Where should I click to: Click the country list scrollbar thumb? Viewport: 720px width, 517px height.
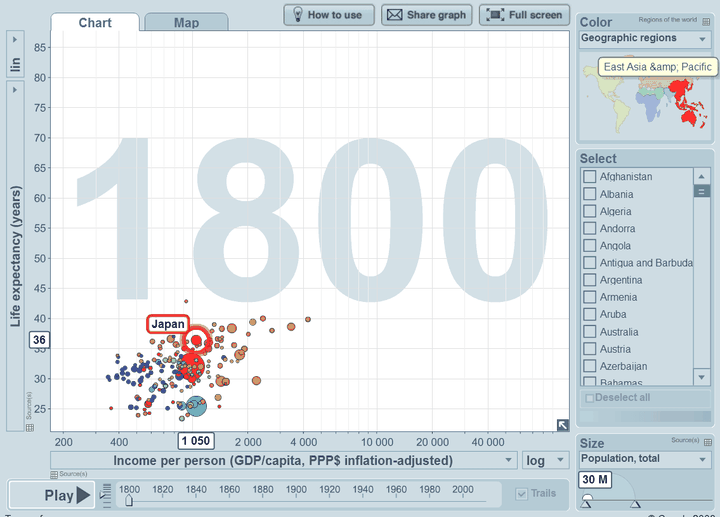click(701, 191)
